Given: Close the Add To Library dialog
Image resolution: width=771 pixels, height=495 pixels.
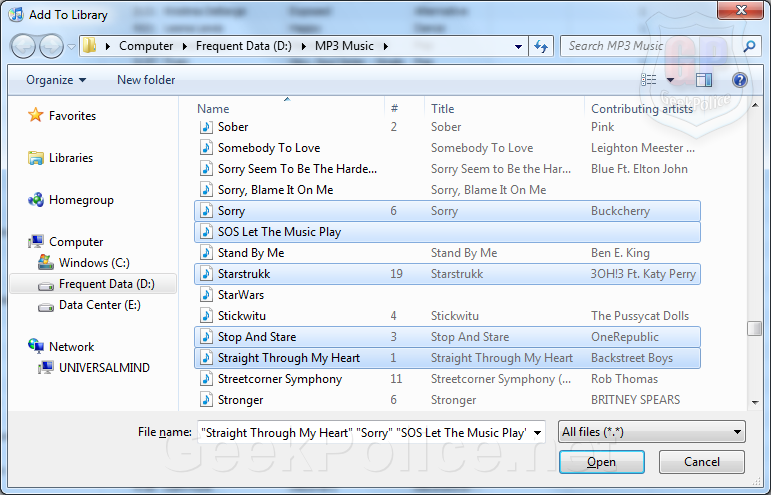Looking at the screenshot, I should point(740,10).
